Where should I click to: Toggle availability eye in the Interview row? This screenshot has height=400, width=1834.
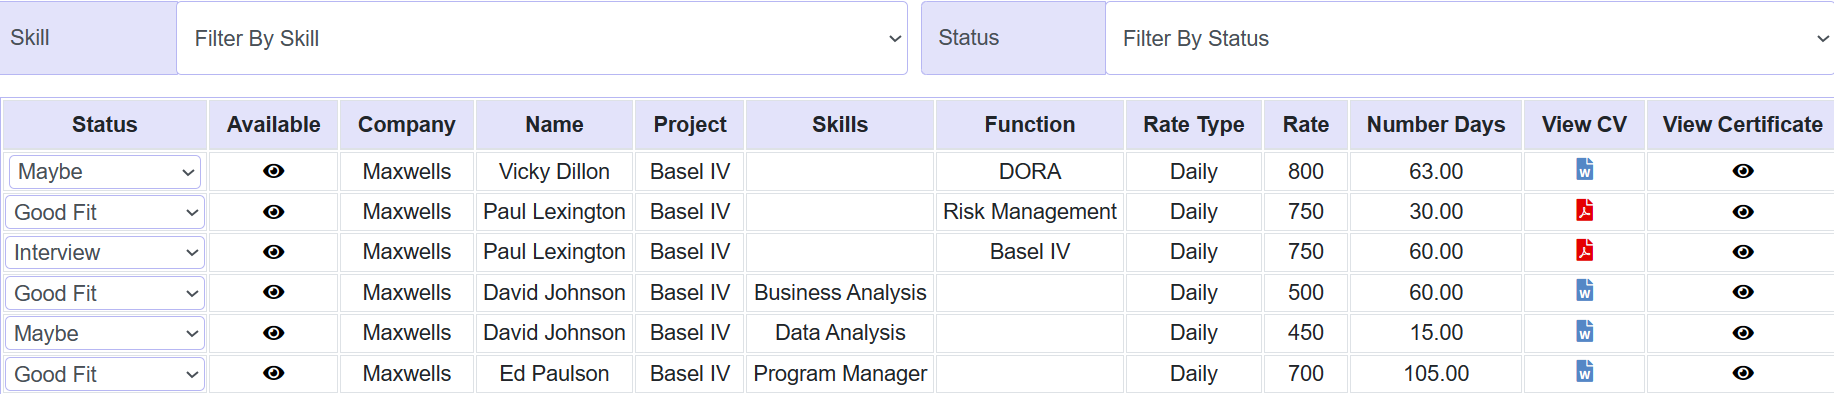[x=273, y=252]
